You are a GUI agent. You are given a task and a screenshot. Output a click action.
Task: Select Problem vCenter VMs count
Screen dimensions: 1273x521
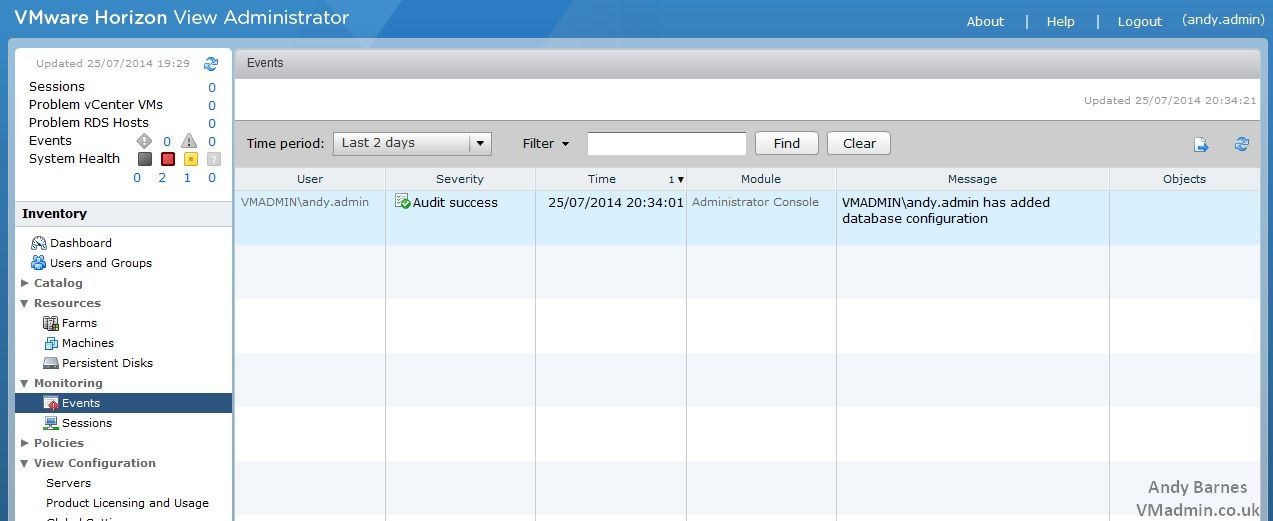point(212,105)
